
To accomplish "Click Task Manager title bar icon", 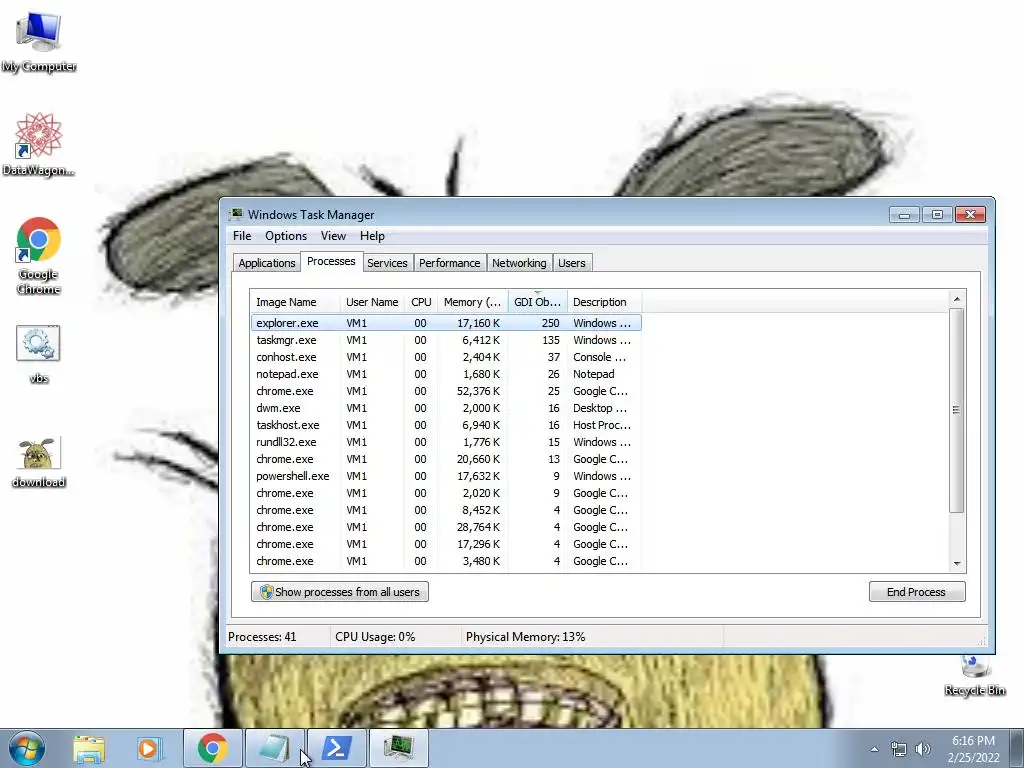I will 236,214.
